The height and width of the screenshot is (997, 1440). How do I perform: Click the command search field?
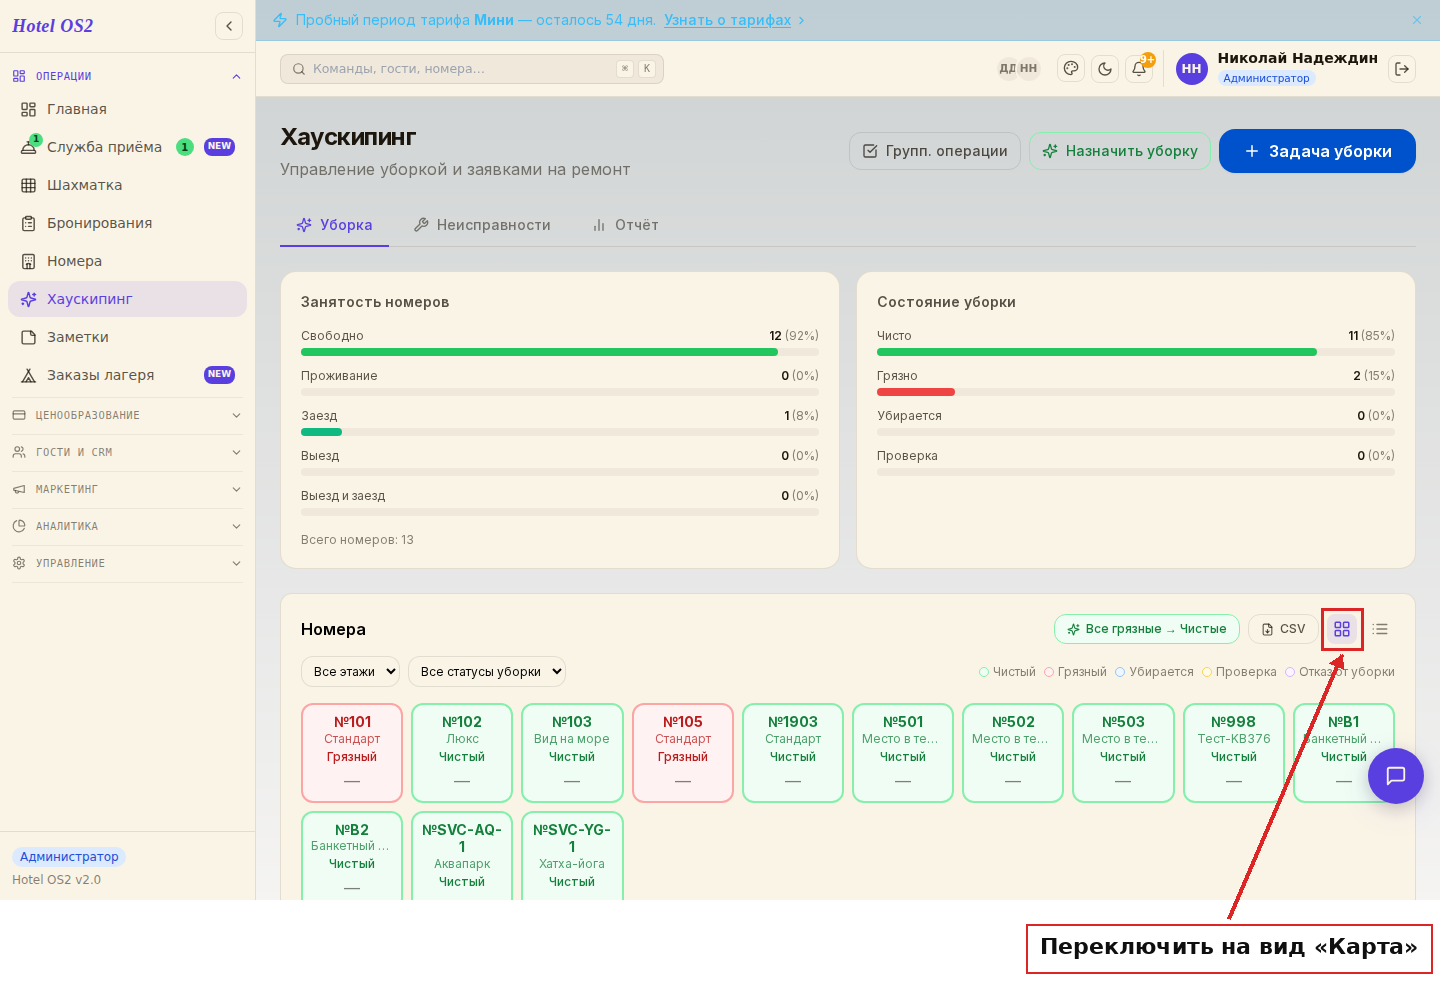coord(472,69)
